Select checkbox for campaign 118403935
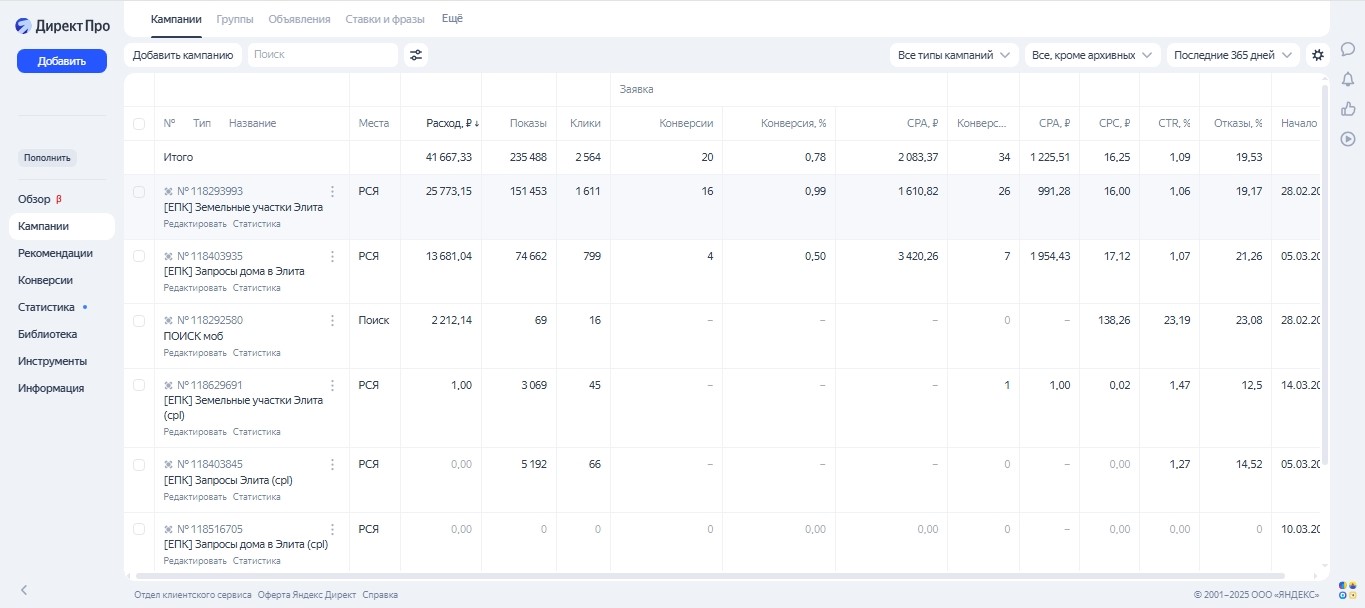Screen dimensions: 1365x608 click(x=139, y=256)
